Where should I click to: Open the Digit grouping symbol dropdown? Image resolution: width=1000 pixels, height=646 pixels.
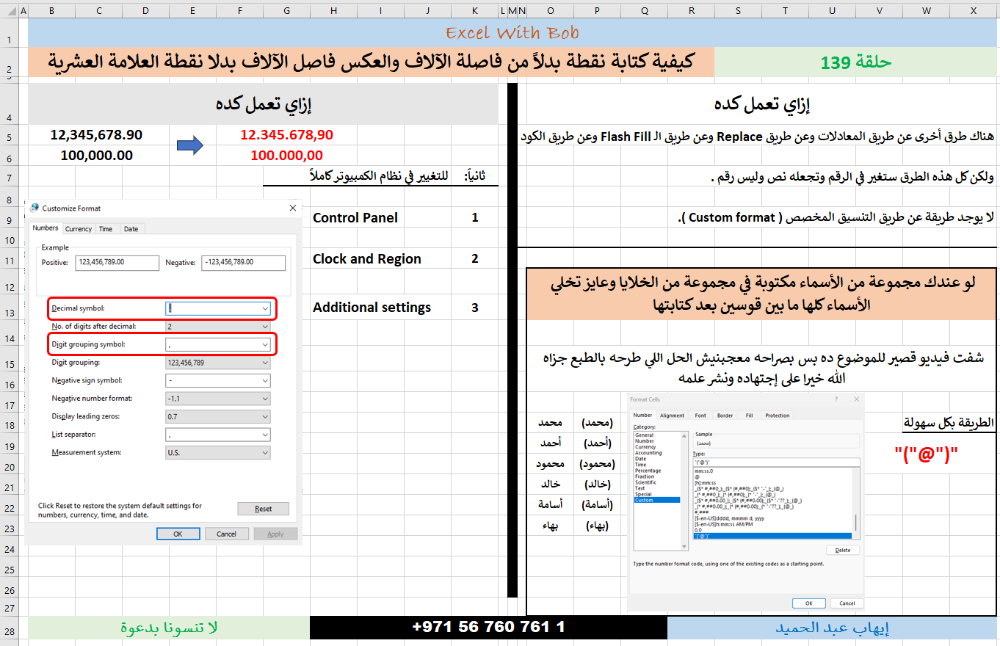[x=265, y=344]
